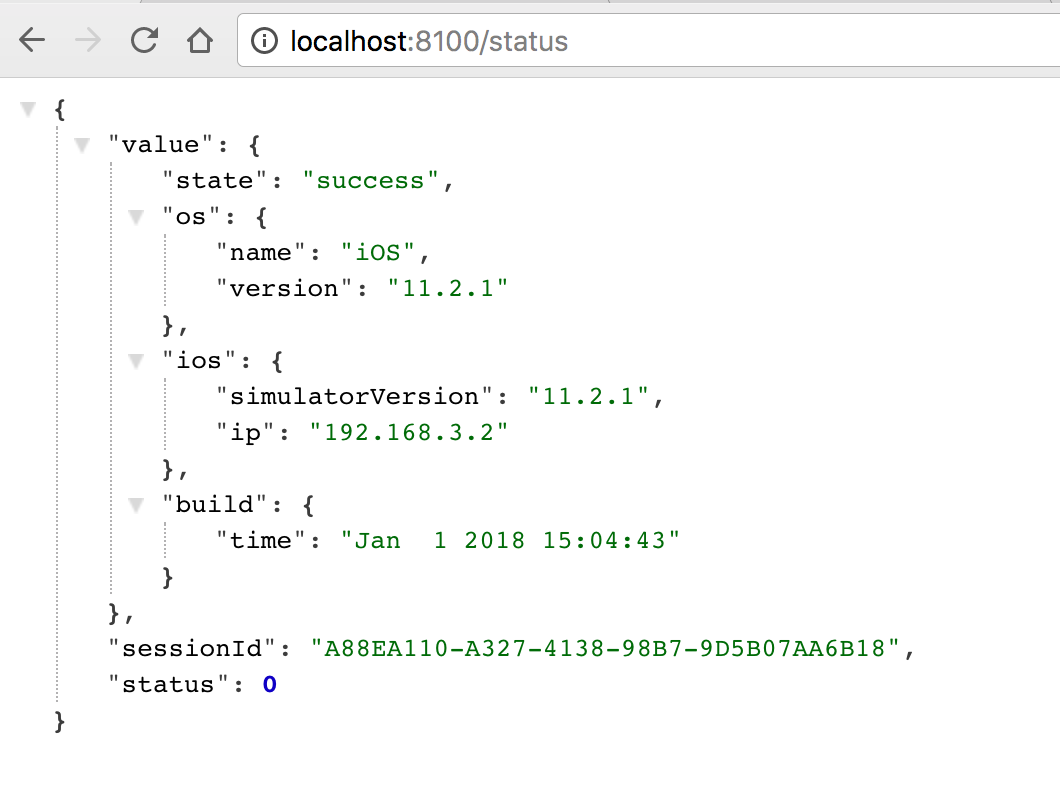This screenshot has height=812, width=1060.
Task: View site information icon in address bar
Action: coord(264,41)
